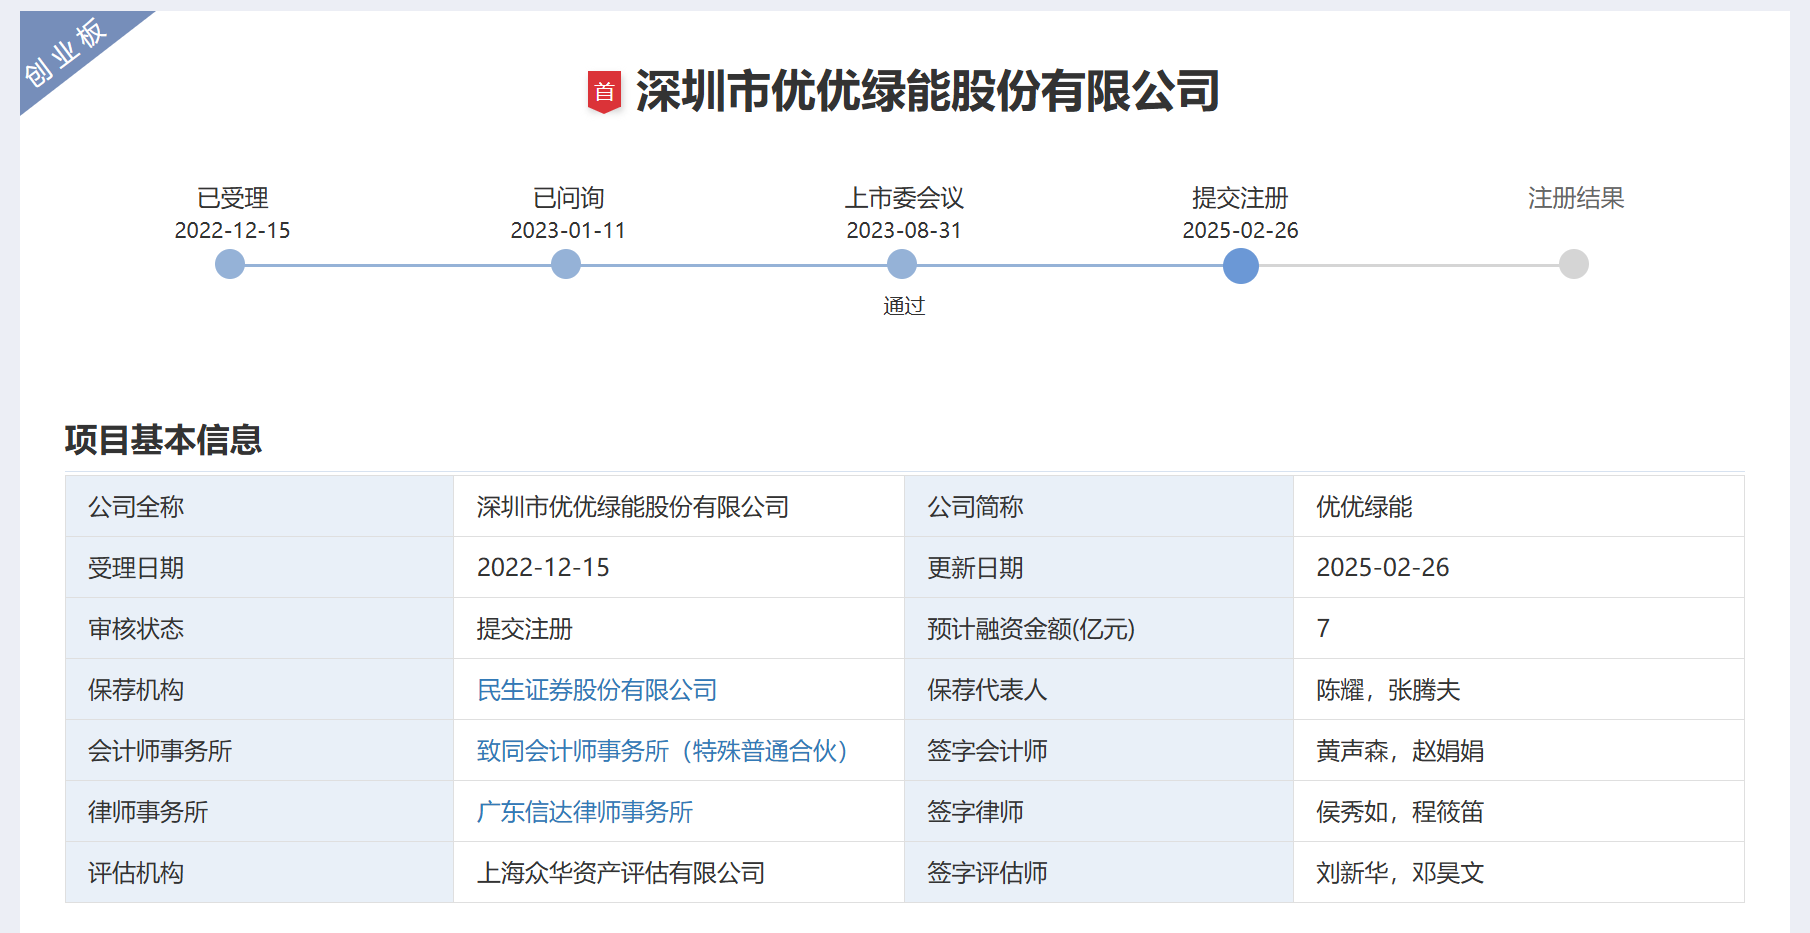Select the 上市委会议 timeline node
Screen dimensions: 1810x933
pos(902,265)
